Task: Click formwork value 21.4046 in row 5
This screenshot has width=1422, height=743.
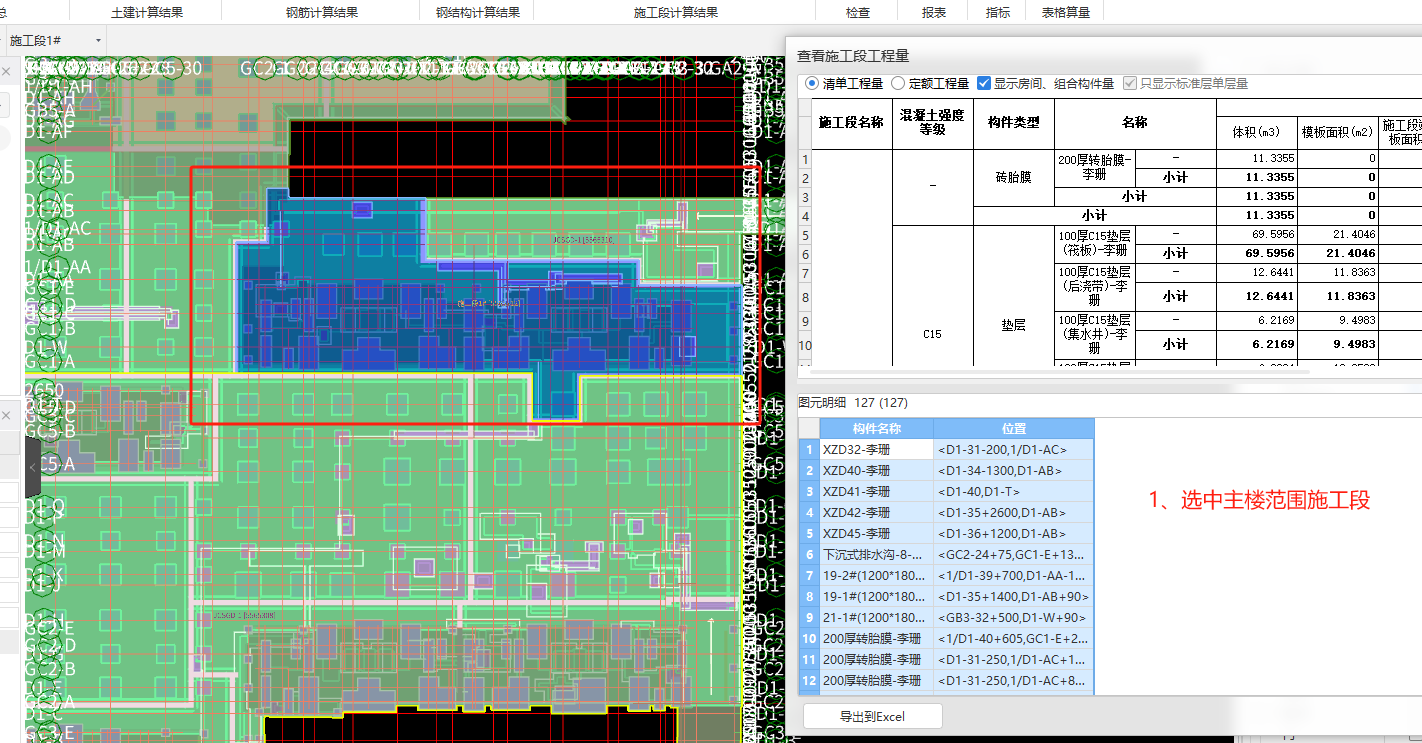Action: (x=1337, y=234)
